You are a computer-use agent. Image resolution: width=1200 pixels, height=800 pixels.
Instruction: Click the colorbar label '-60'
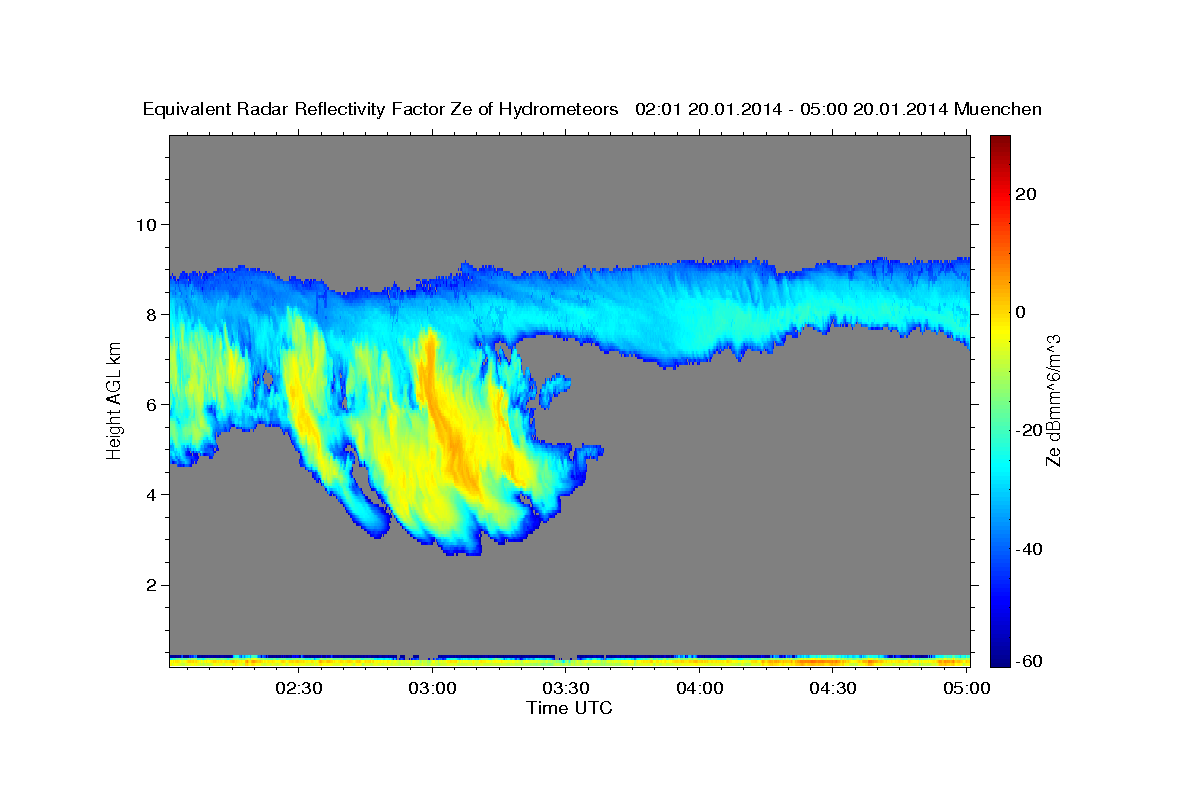pos(1029,661)
